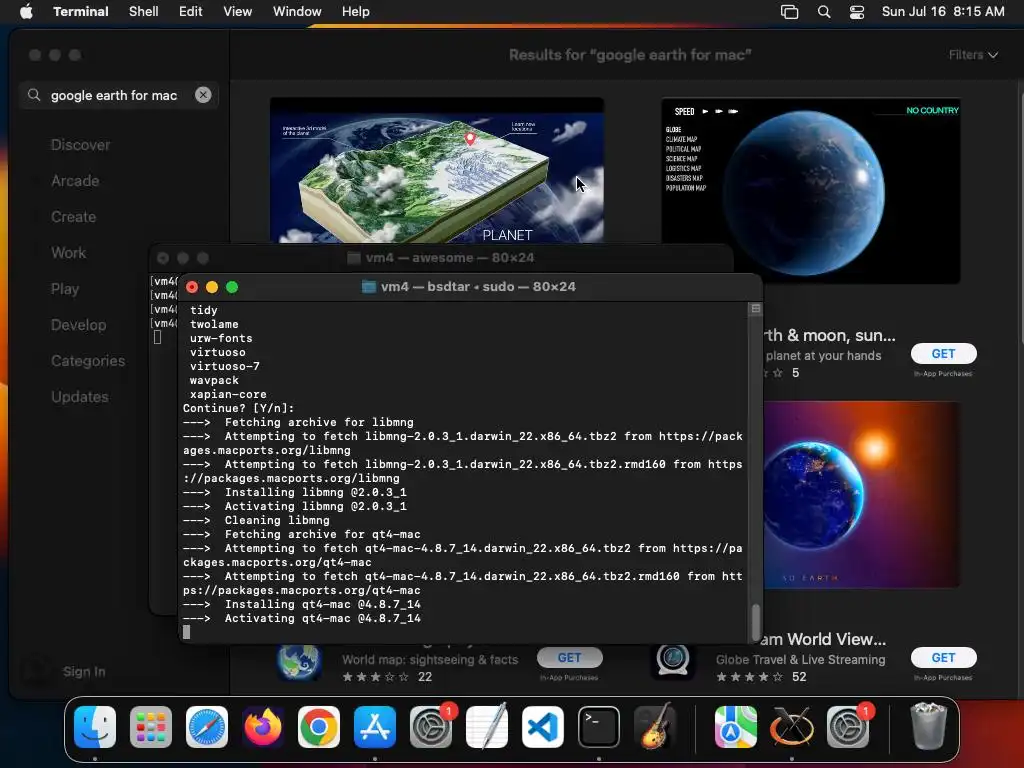
Task: Click the 'vm4 — awesome — 80×24' window title bar
Action: [441, 258]
